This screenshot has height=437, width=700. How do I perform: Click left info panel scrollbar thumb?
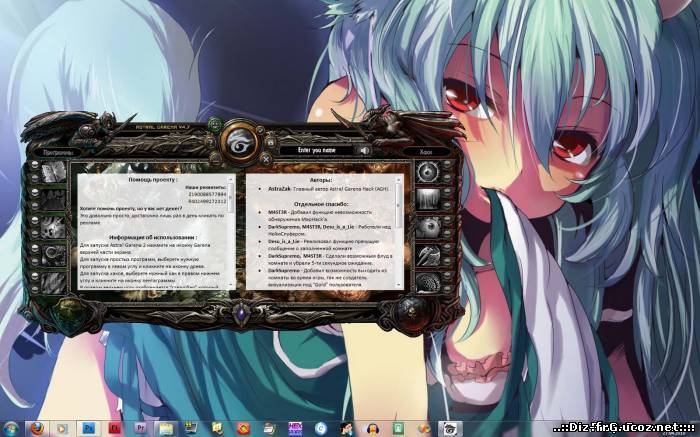[231, 196]
